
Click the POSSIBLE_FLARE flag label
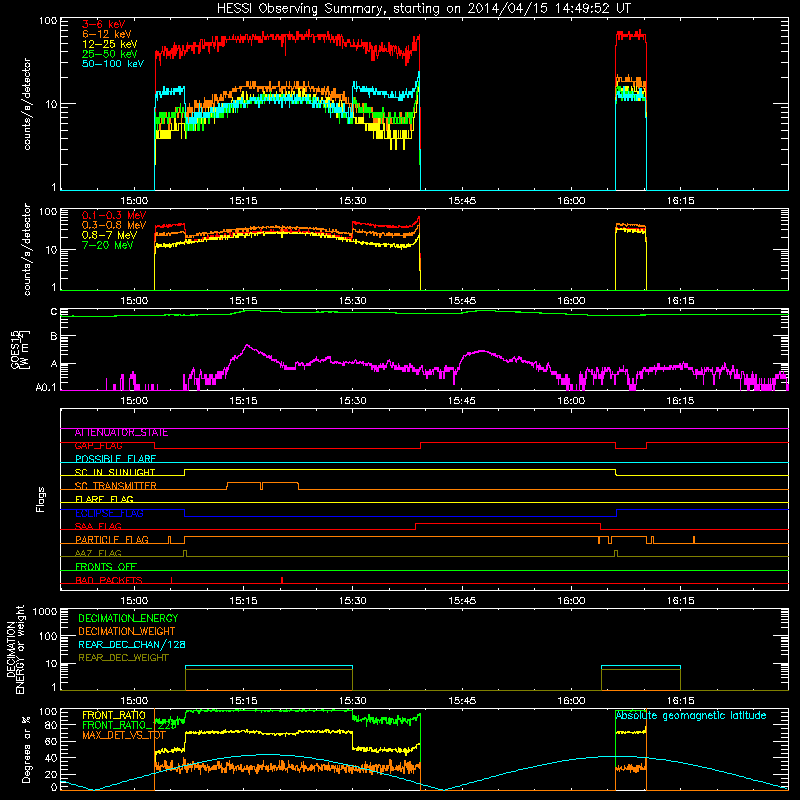115,459
